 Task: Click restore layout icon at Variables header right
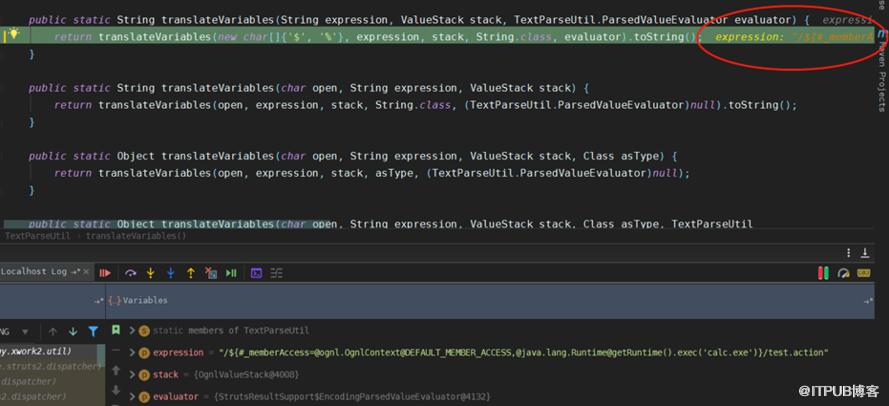click(868, 301)
